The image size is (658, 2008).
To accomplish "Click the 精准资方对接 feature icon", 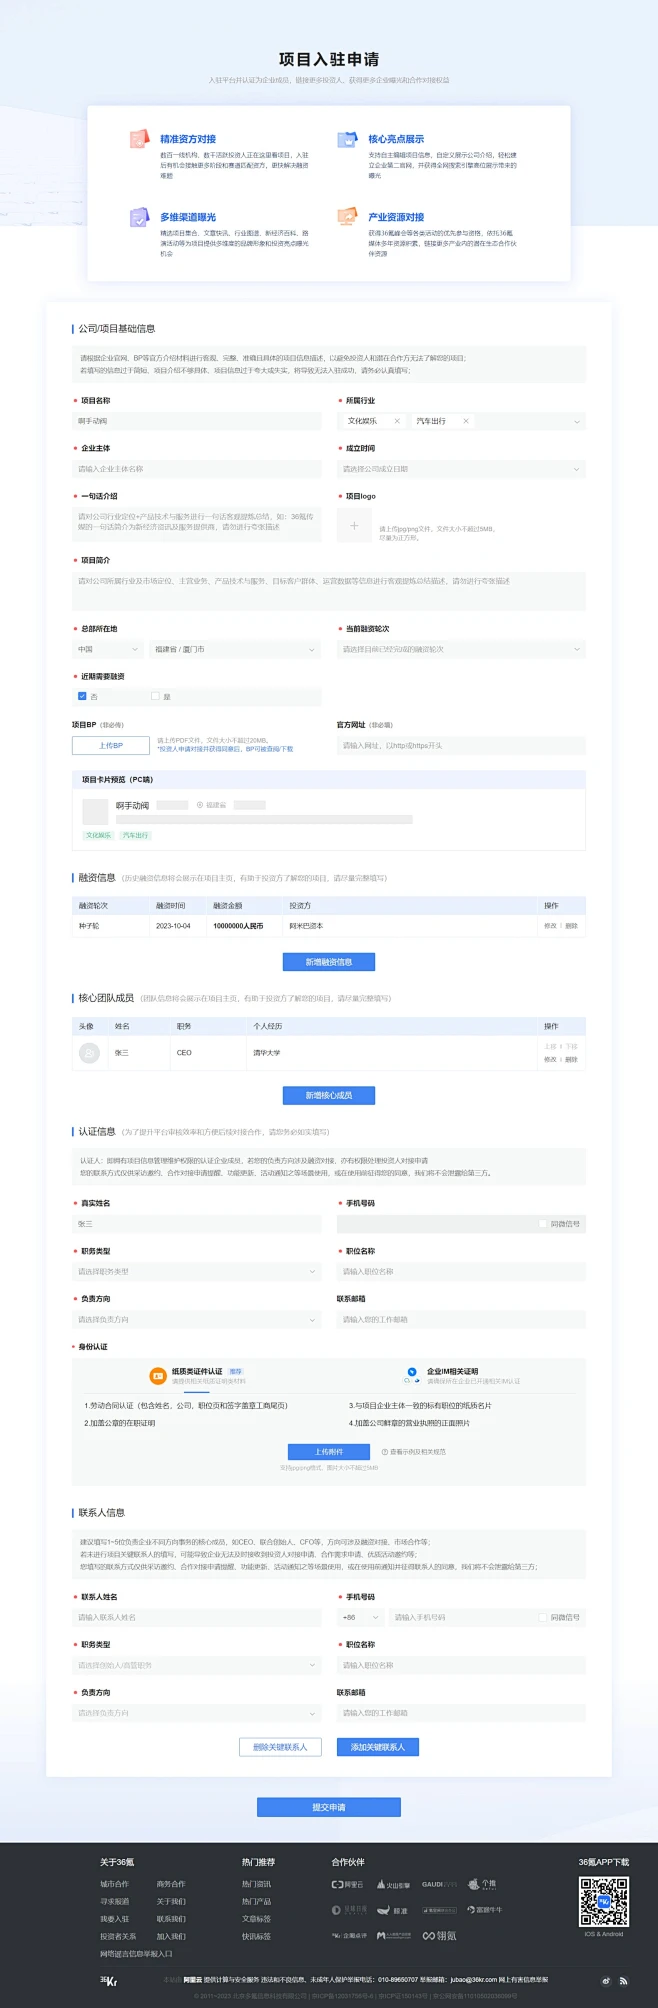I will click(x=139, y=139).
